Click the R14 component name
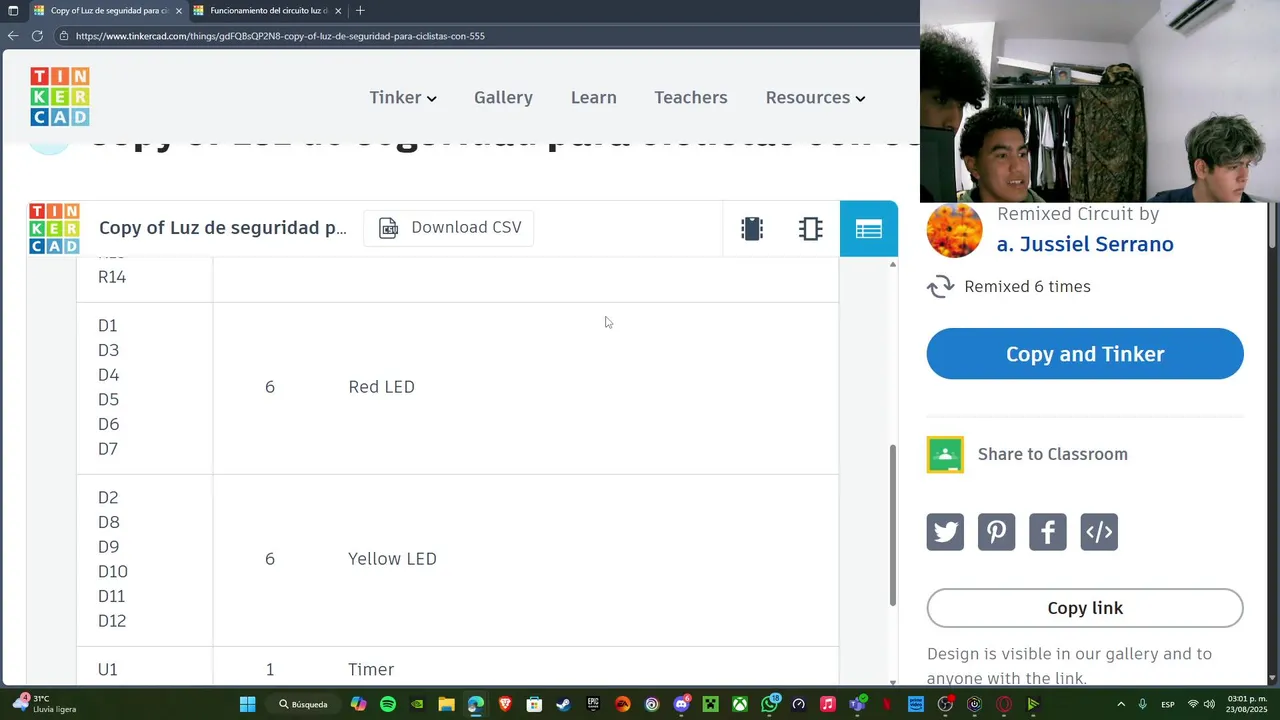The width and height of the screenshot is (1280, 720). [x=112, y=277]
